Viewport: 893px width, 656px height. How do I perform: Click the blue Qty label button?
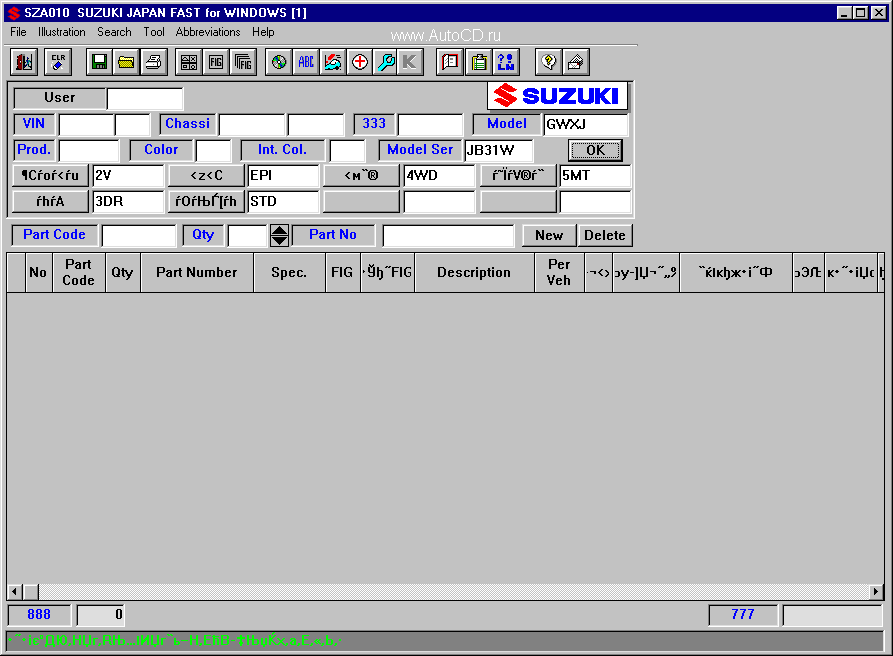pos(203,235)
